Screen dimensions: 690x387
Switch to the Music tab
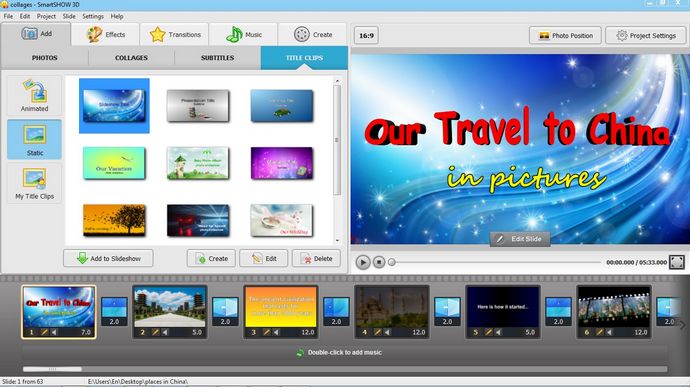pyautogui.click(x=244, y=35)
